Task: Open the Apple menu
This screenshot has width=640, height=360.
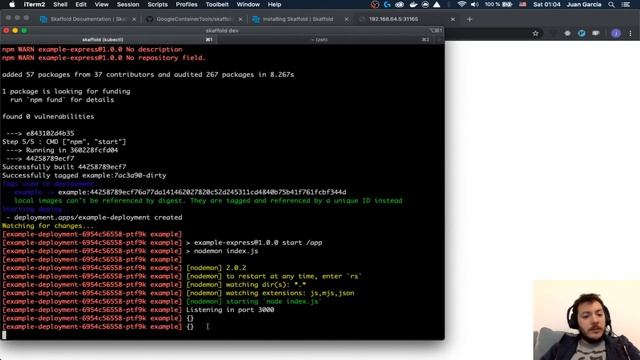Action: 12,4
